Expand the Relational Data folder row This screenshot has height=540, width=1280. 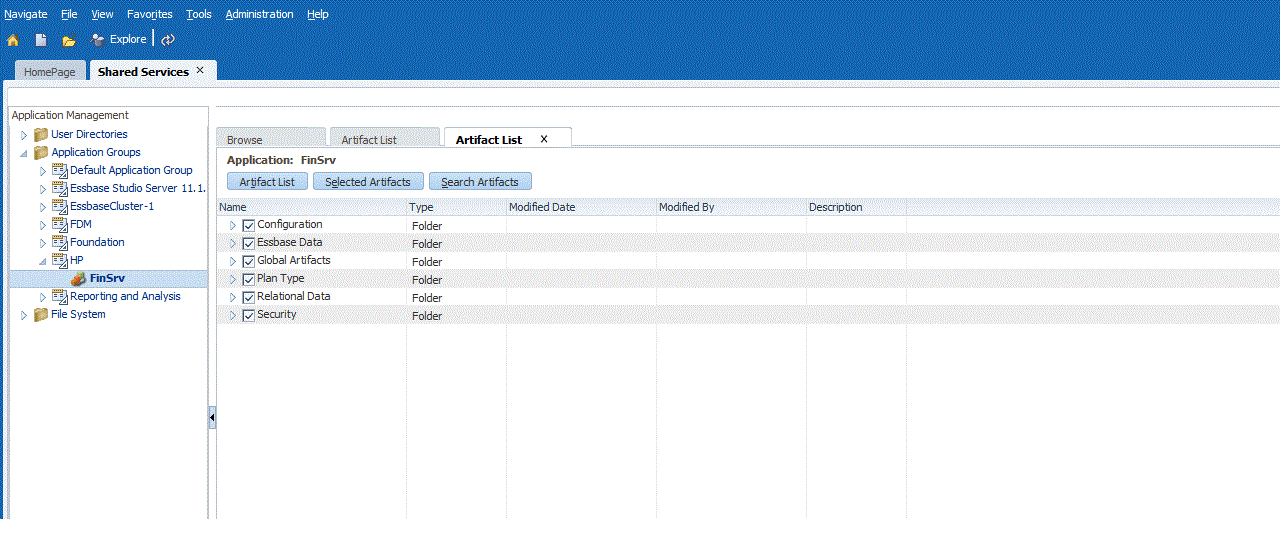pyautogui.click(x=233, y=298)
